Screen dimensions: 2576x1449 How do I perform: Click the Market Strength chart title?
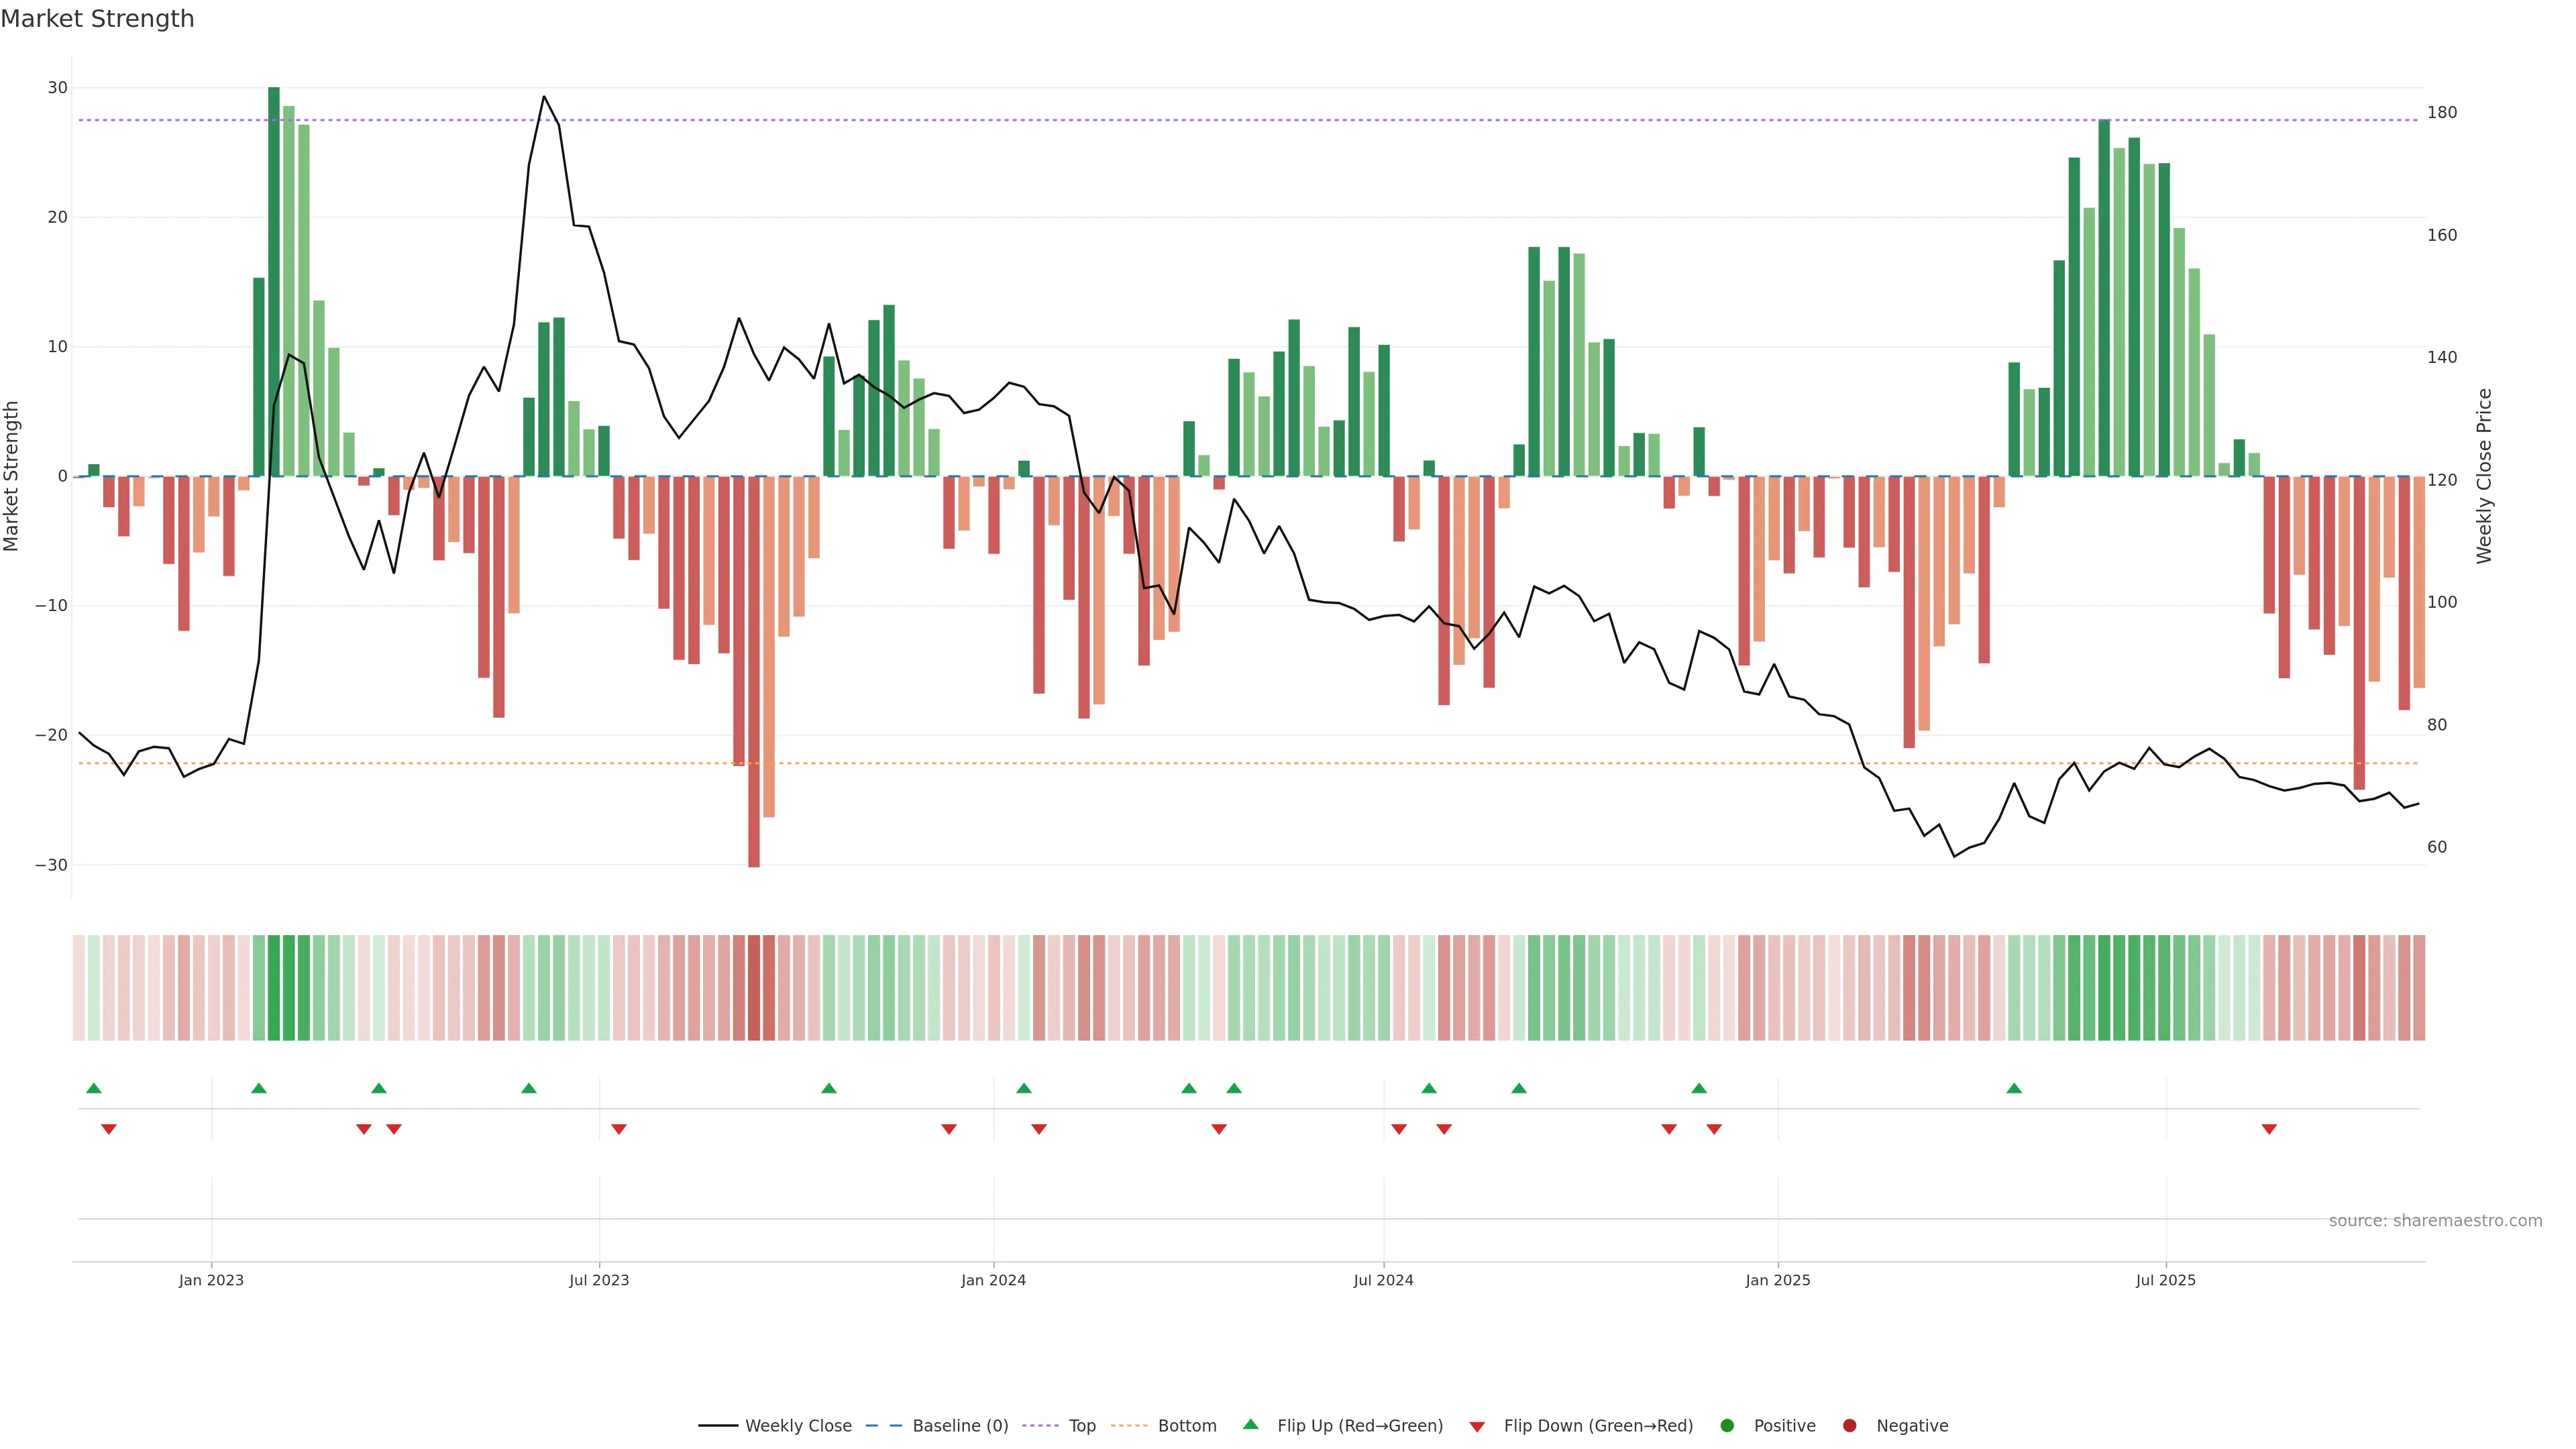(x=97, y=19)
